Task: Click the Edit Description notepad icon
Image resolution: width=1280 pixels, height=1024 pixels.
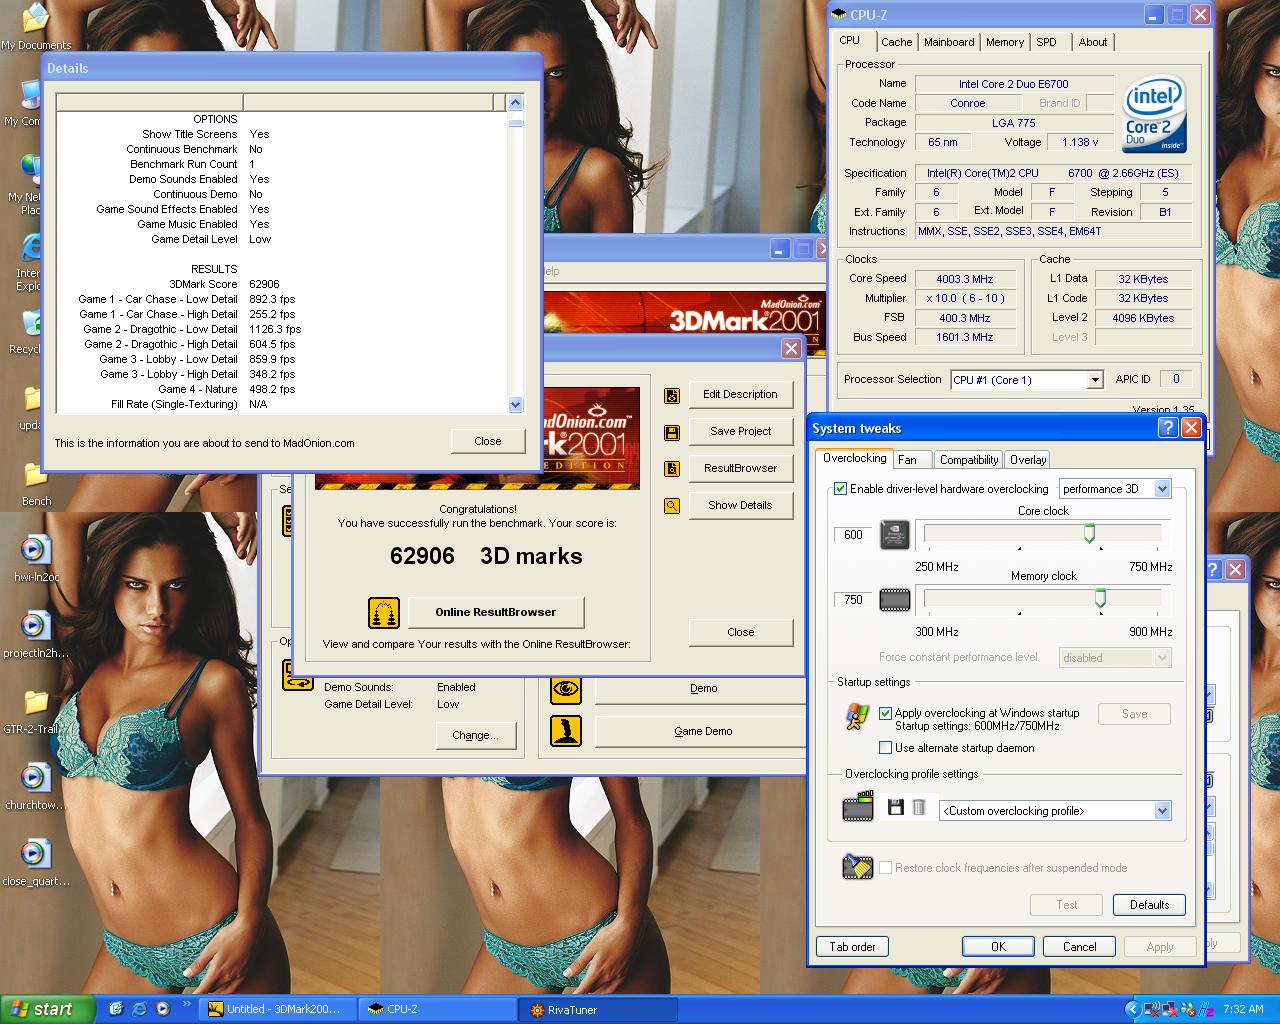Action: point(672,395)
